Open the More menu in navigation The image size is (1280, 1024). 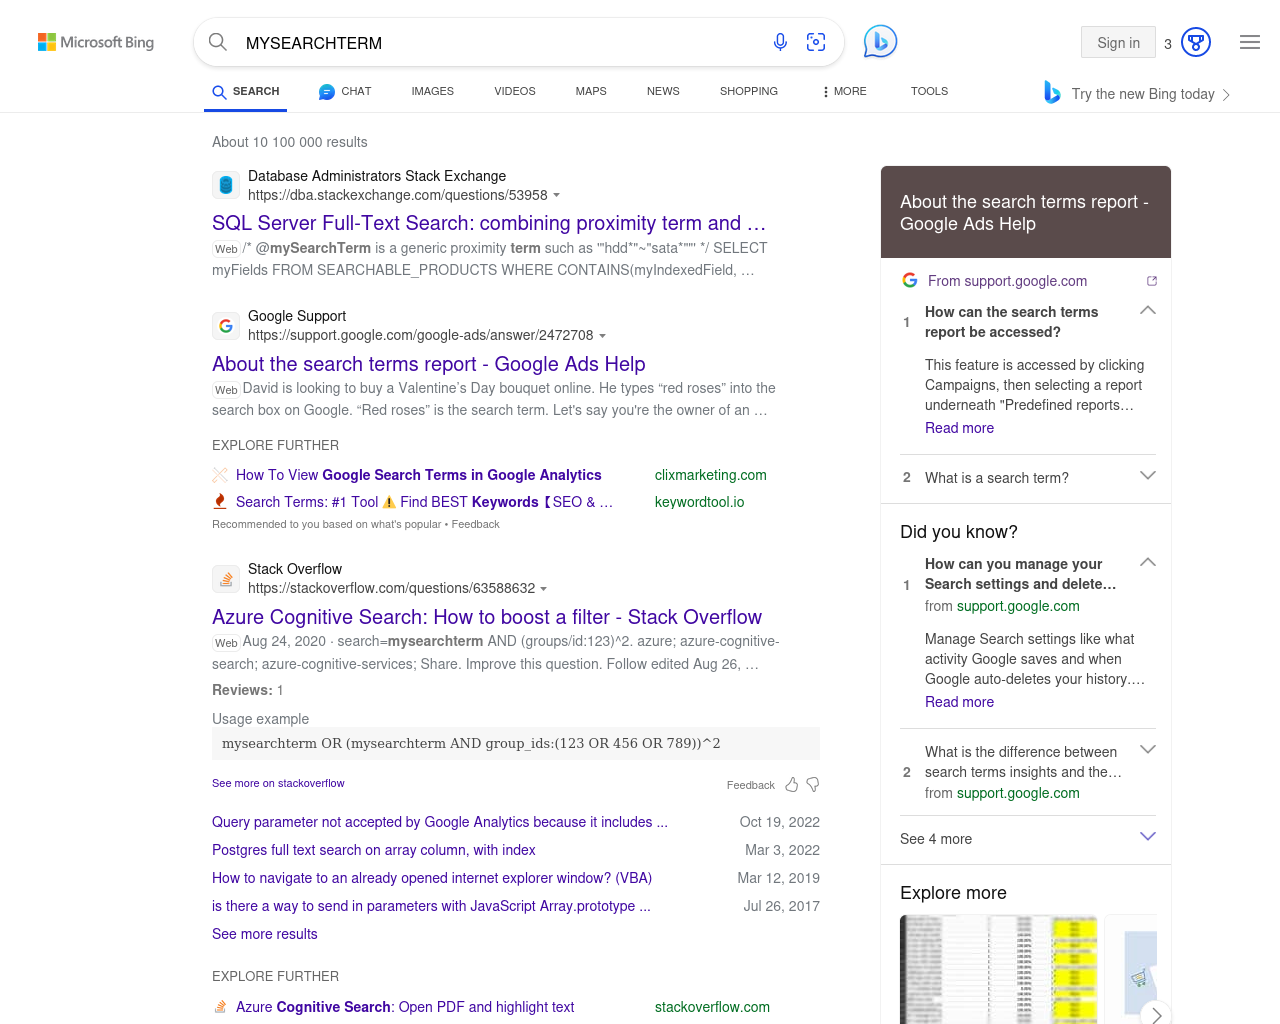coord(844,91)
